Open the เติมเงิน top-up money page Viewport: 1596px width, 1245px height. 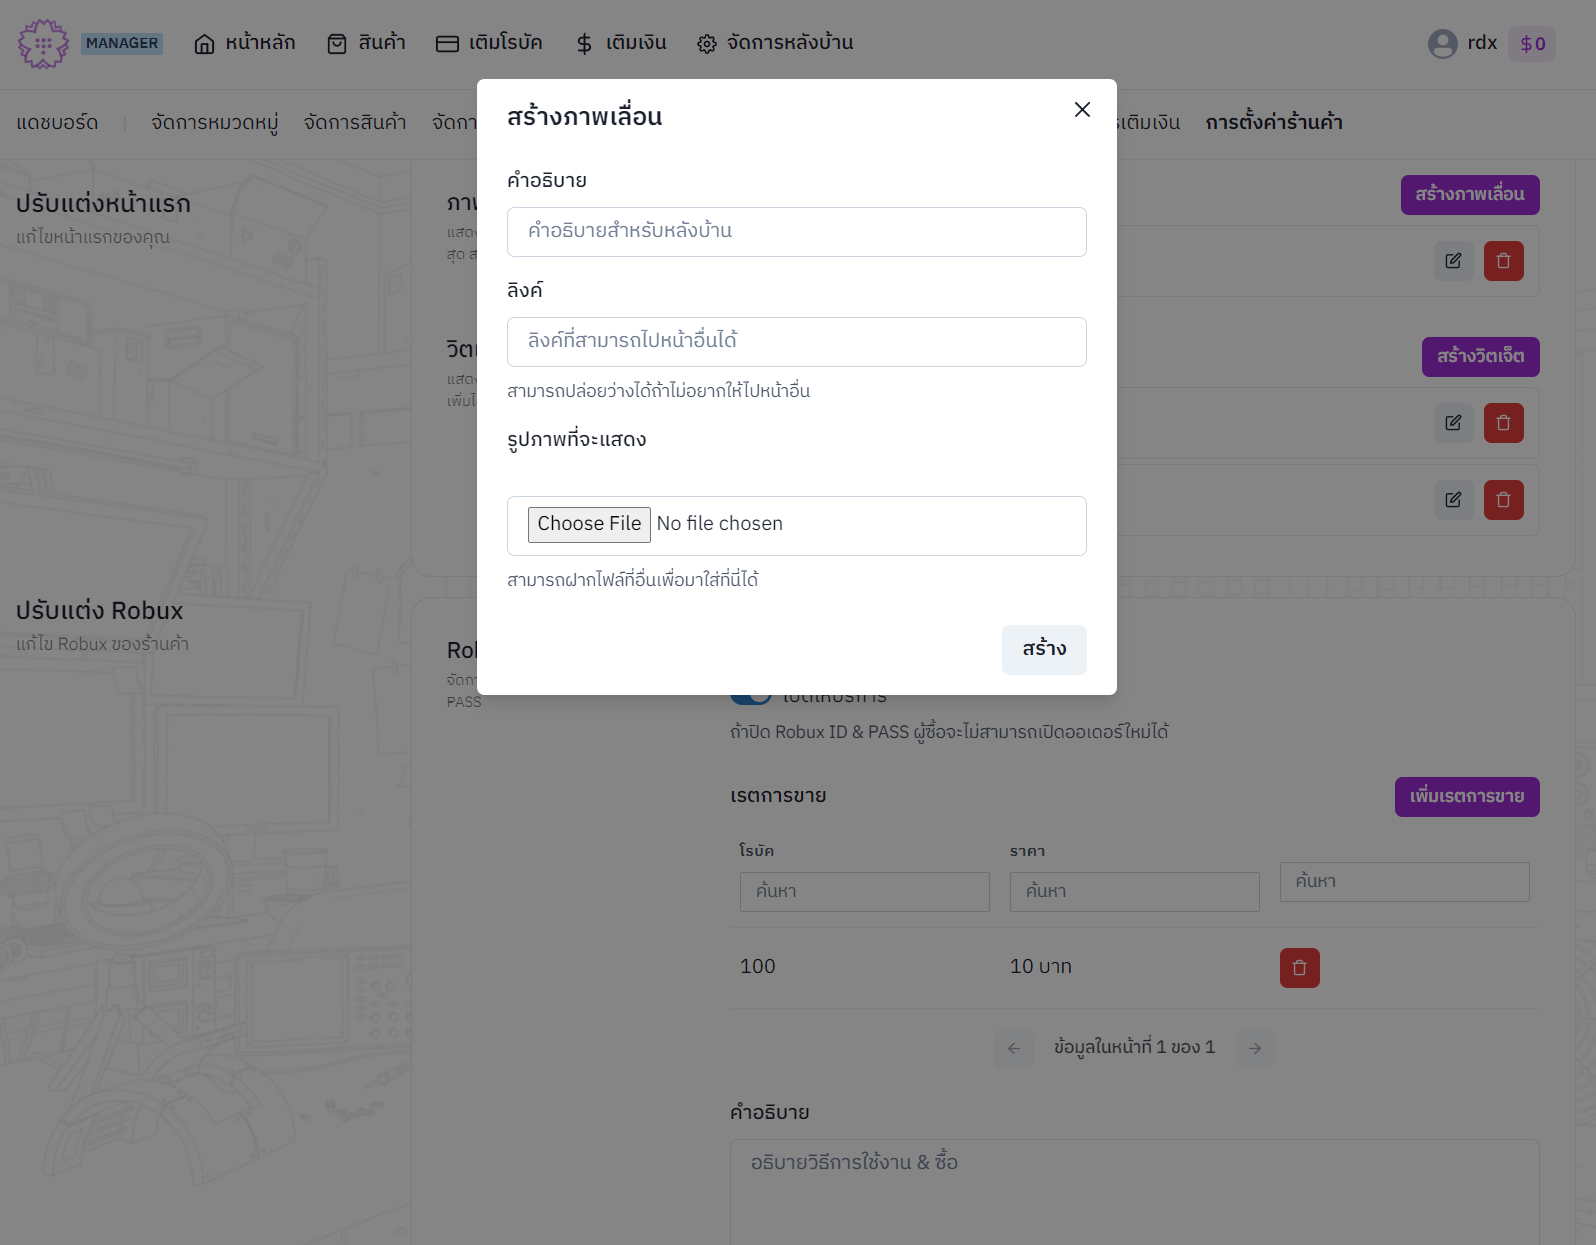click(621, 43)
